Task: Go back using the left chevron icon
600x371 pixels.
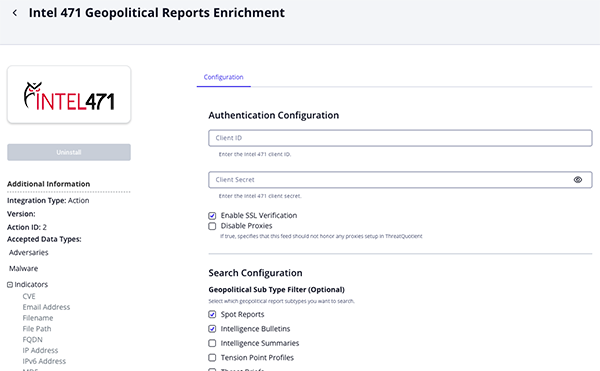Action: click(x=15, y=13)
